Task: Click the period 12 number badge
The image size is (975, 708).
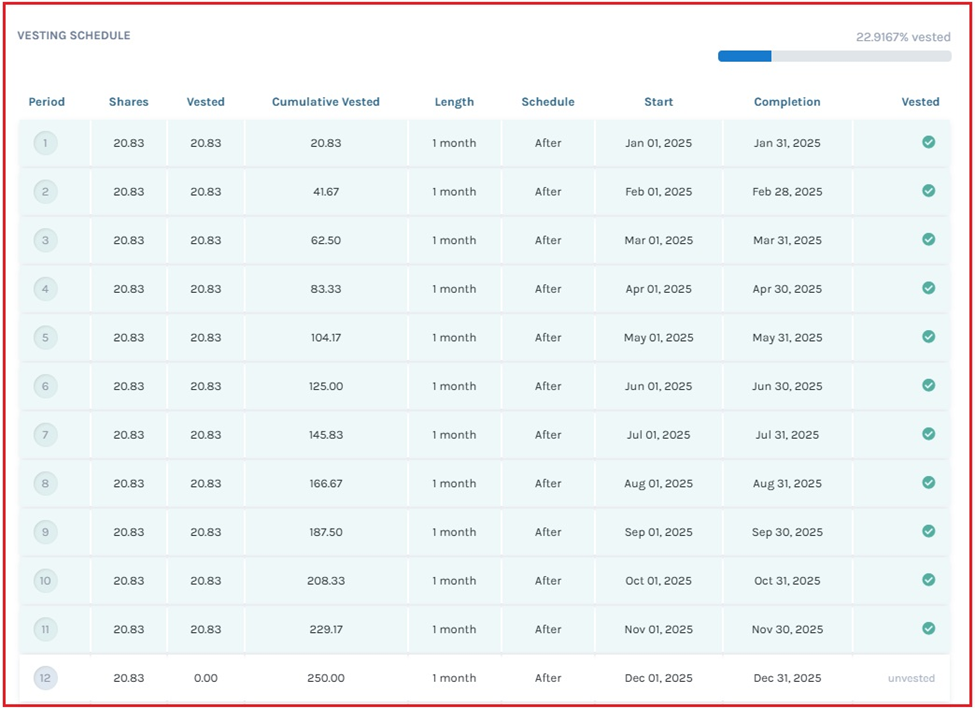Action: 45,678
